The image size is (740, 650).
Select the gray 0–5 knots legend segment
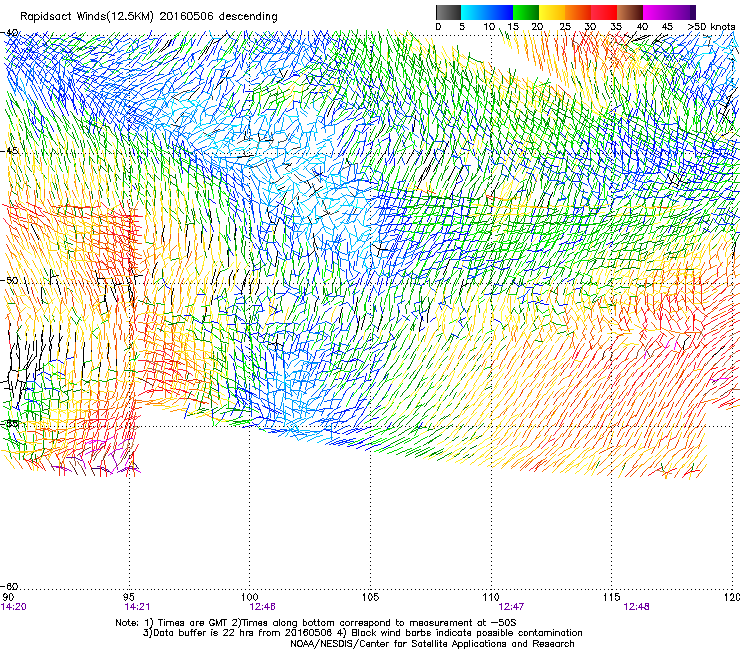point(448,12)
